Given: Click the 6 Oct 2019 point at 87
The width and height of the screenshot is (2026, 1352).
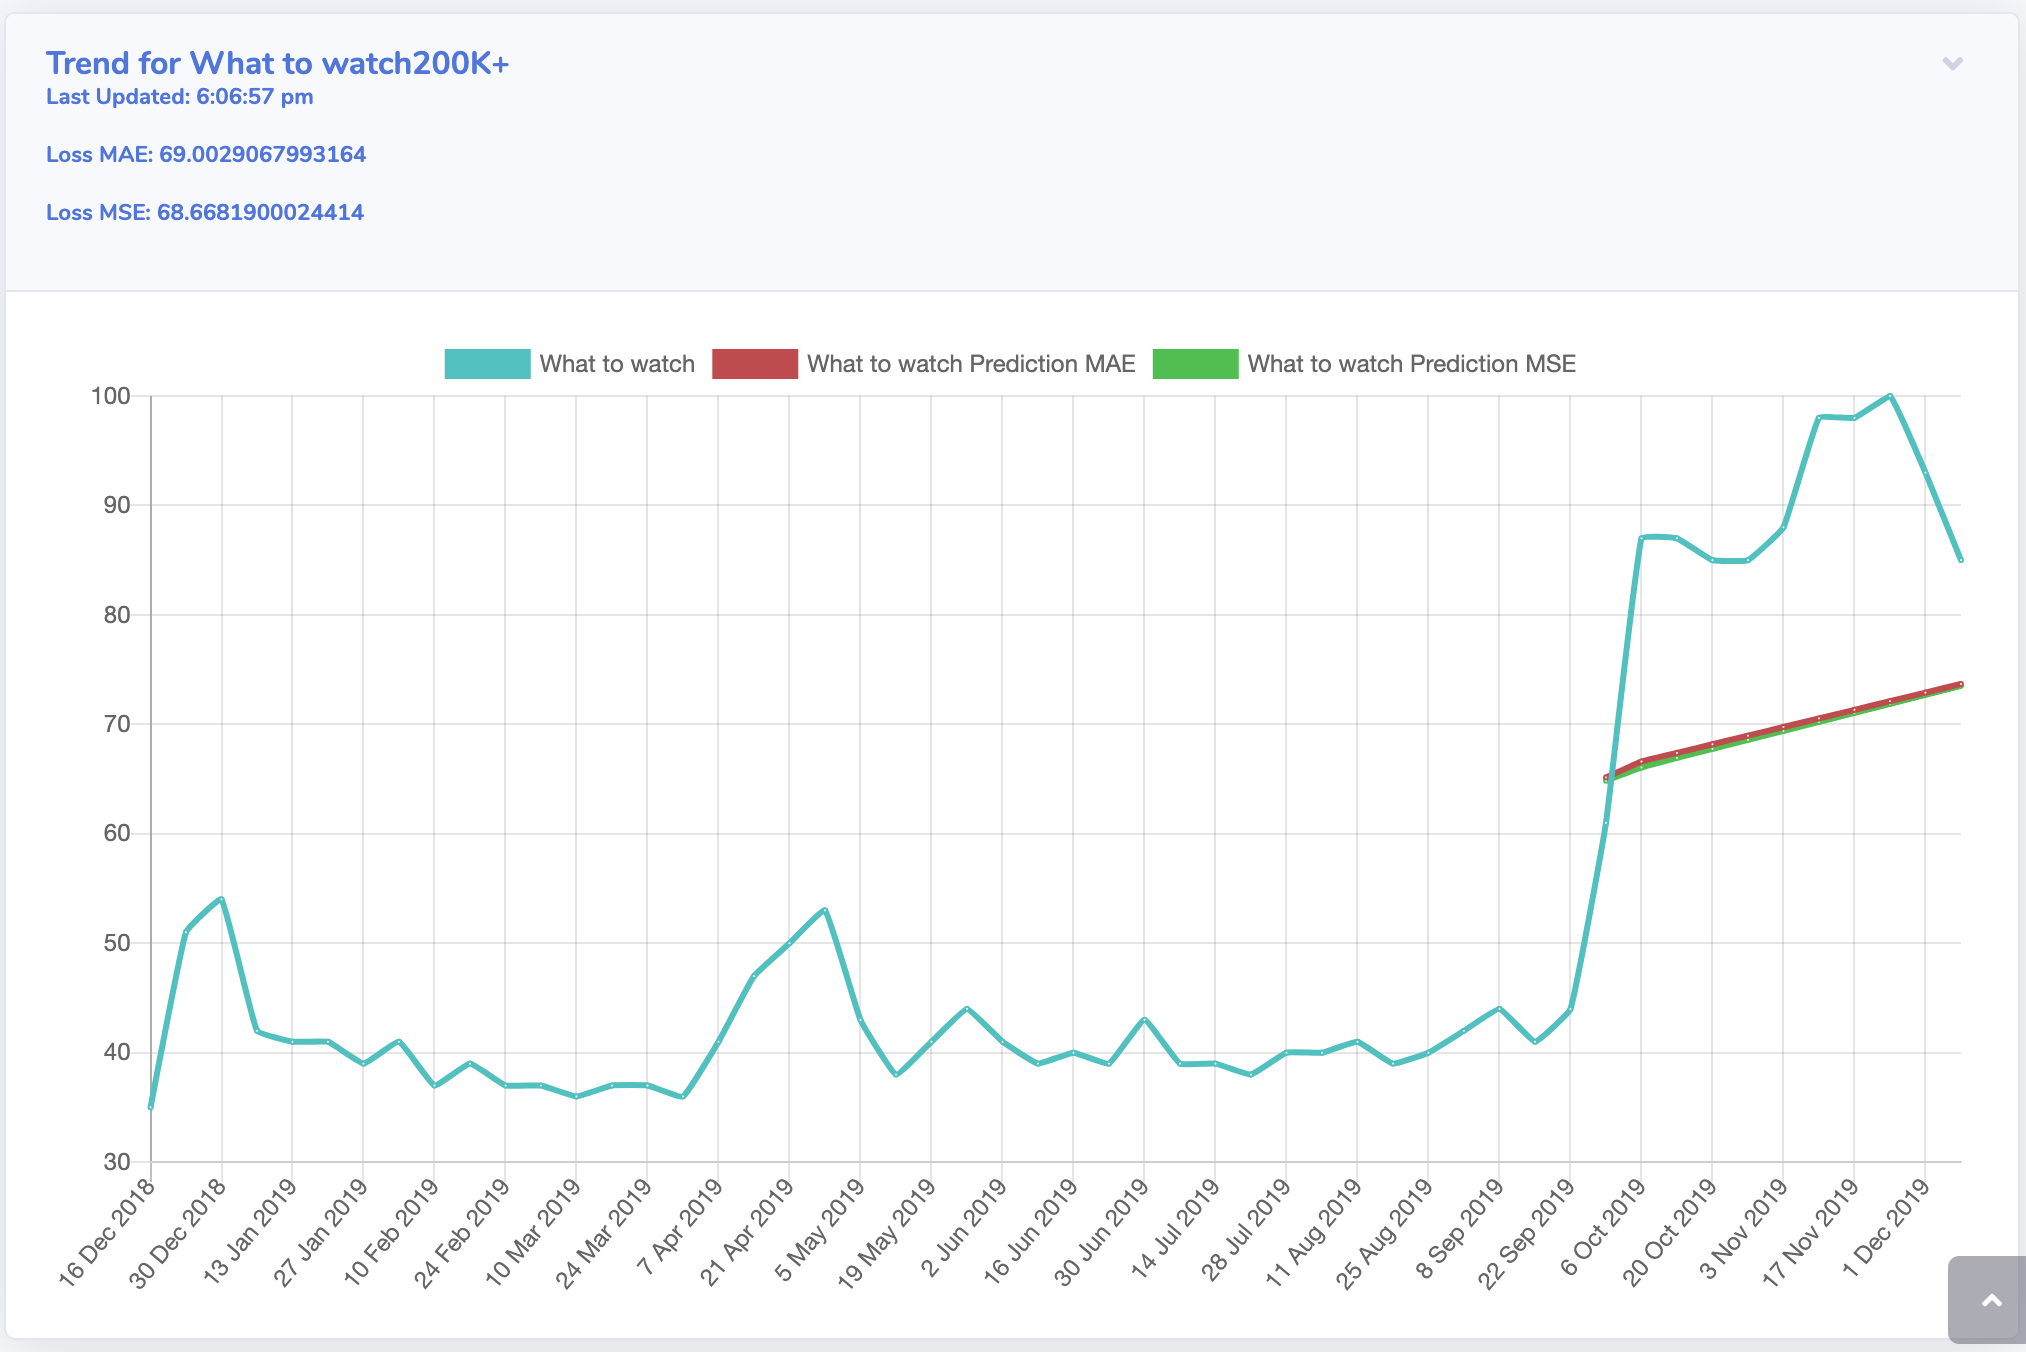Looking at the screenshot, I should pyautogui.click(x=1641, y=538).
